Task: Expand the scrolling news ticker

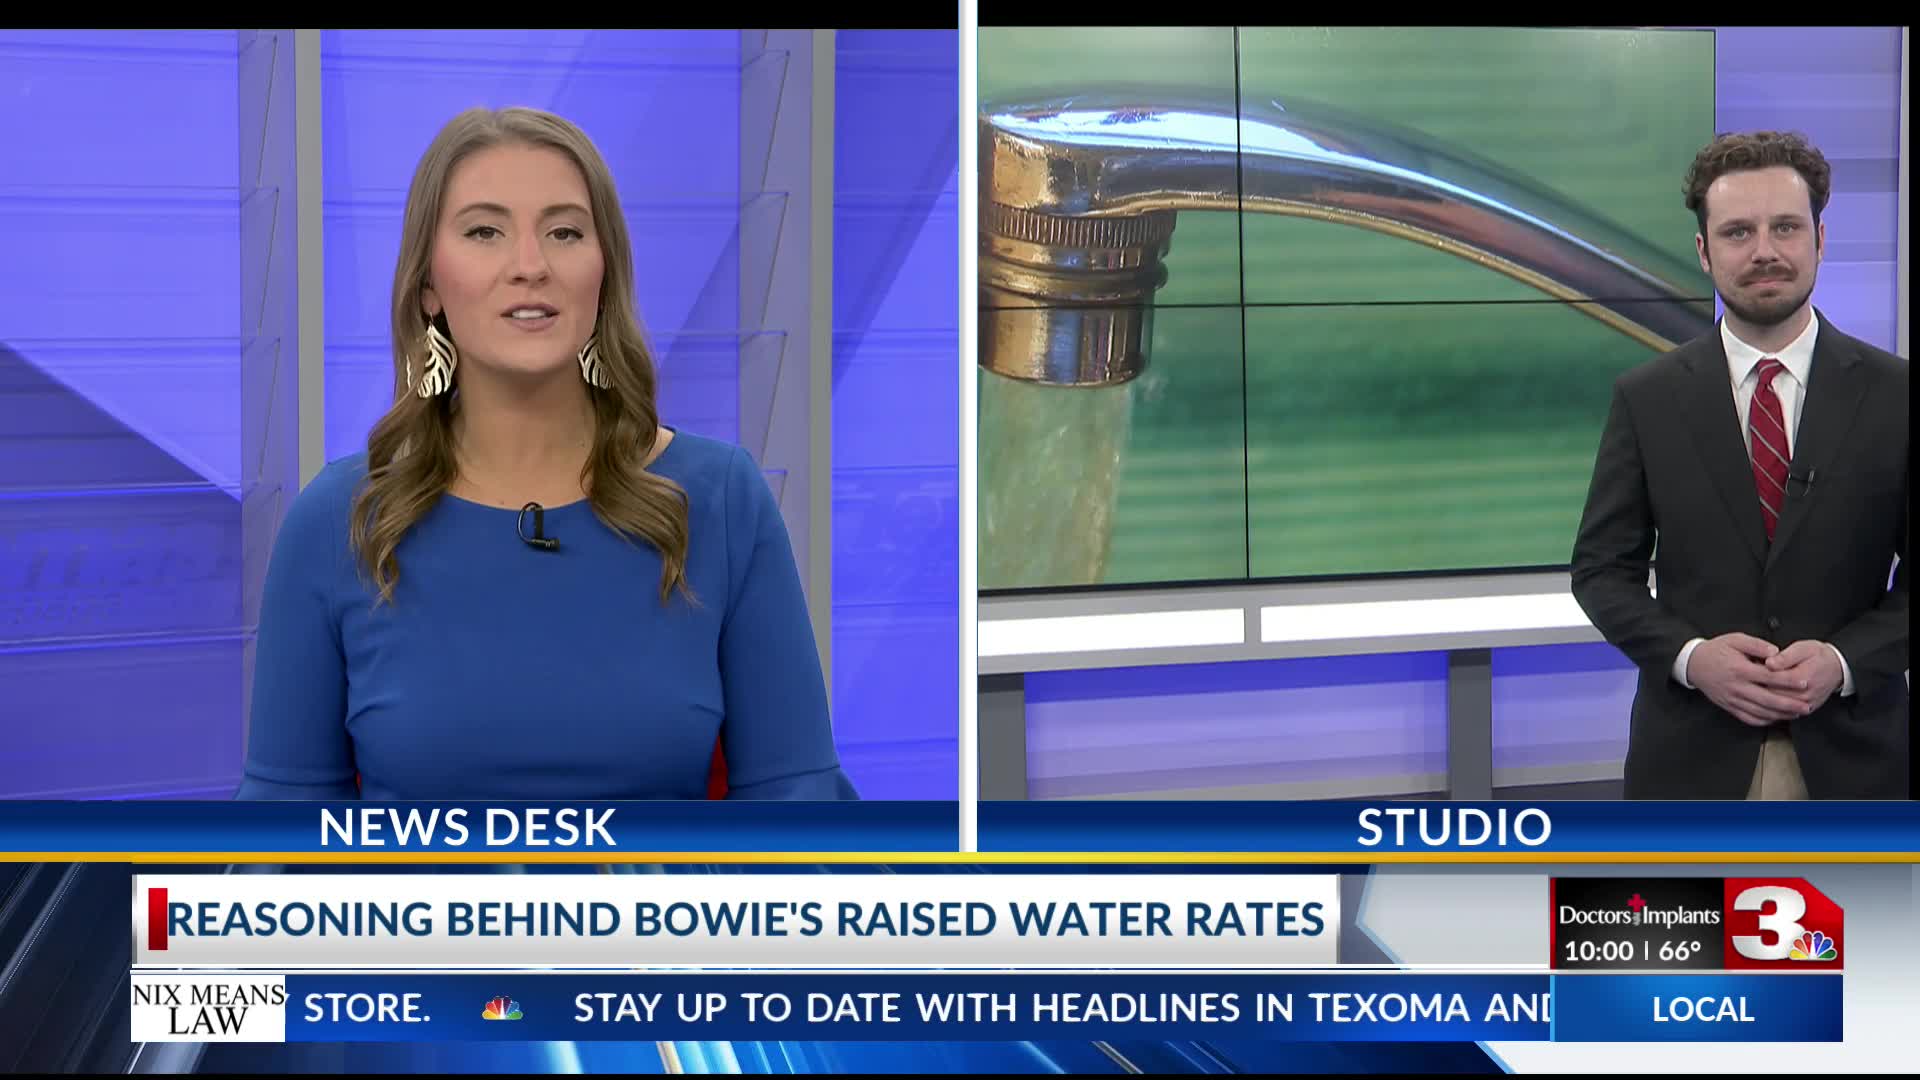Action: (x=900, y=1008)
